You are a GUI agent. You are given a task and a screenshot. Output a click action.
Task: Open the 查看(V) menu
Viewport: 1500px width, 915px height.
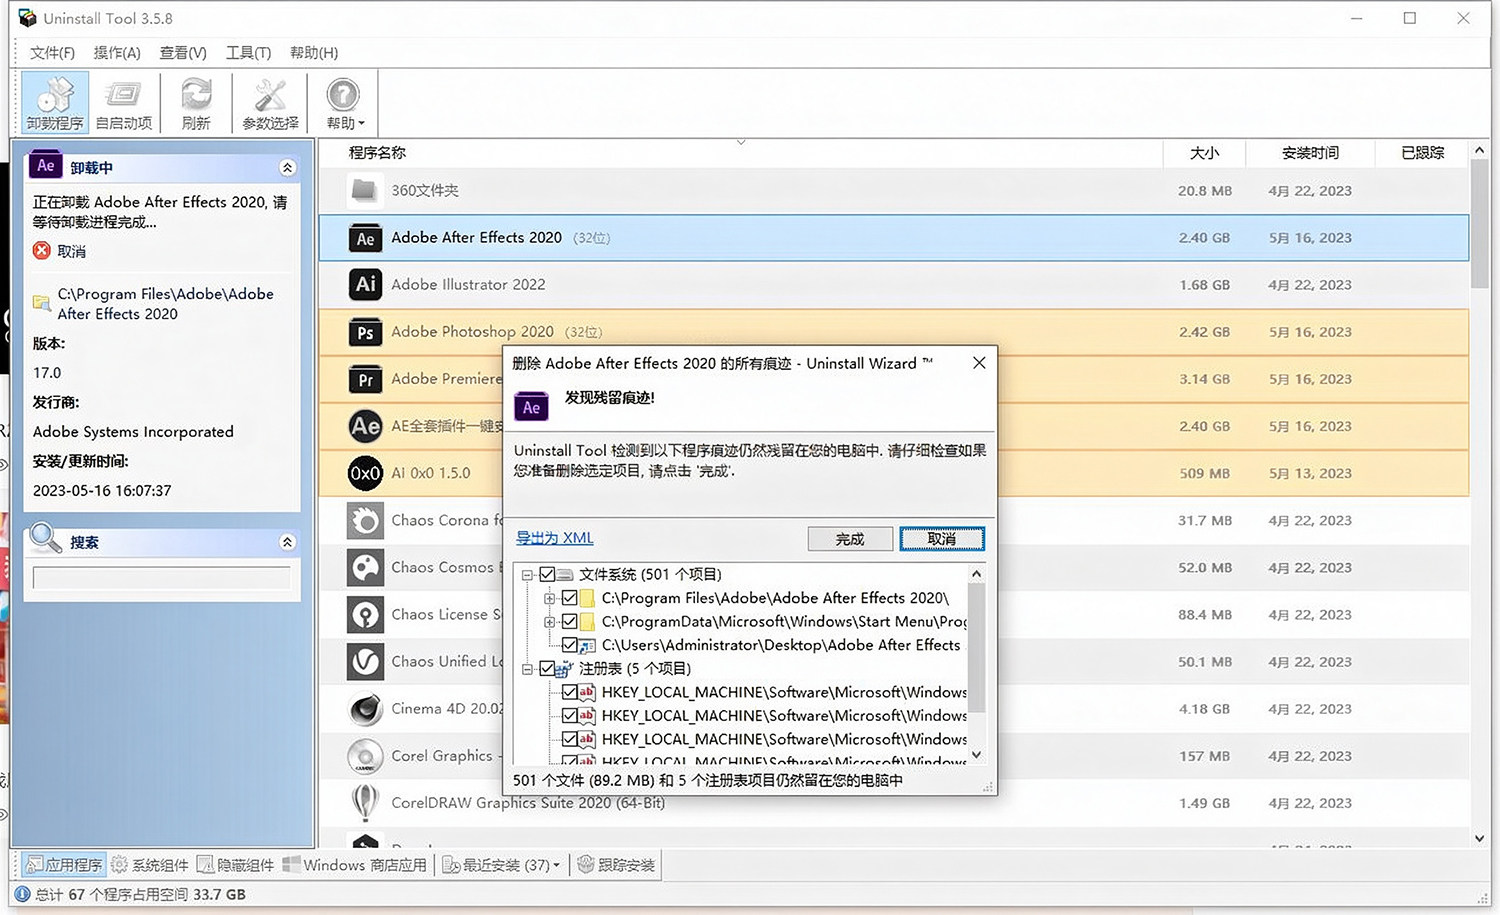(x=183, y=53)
